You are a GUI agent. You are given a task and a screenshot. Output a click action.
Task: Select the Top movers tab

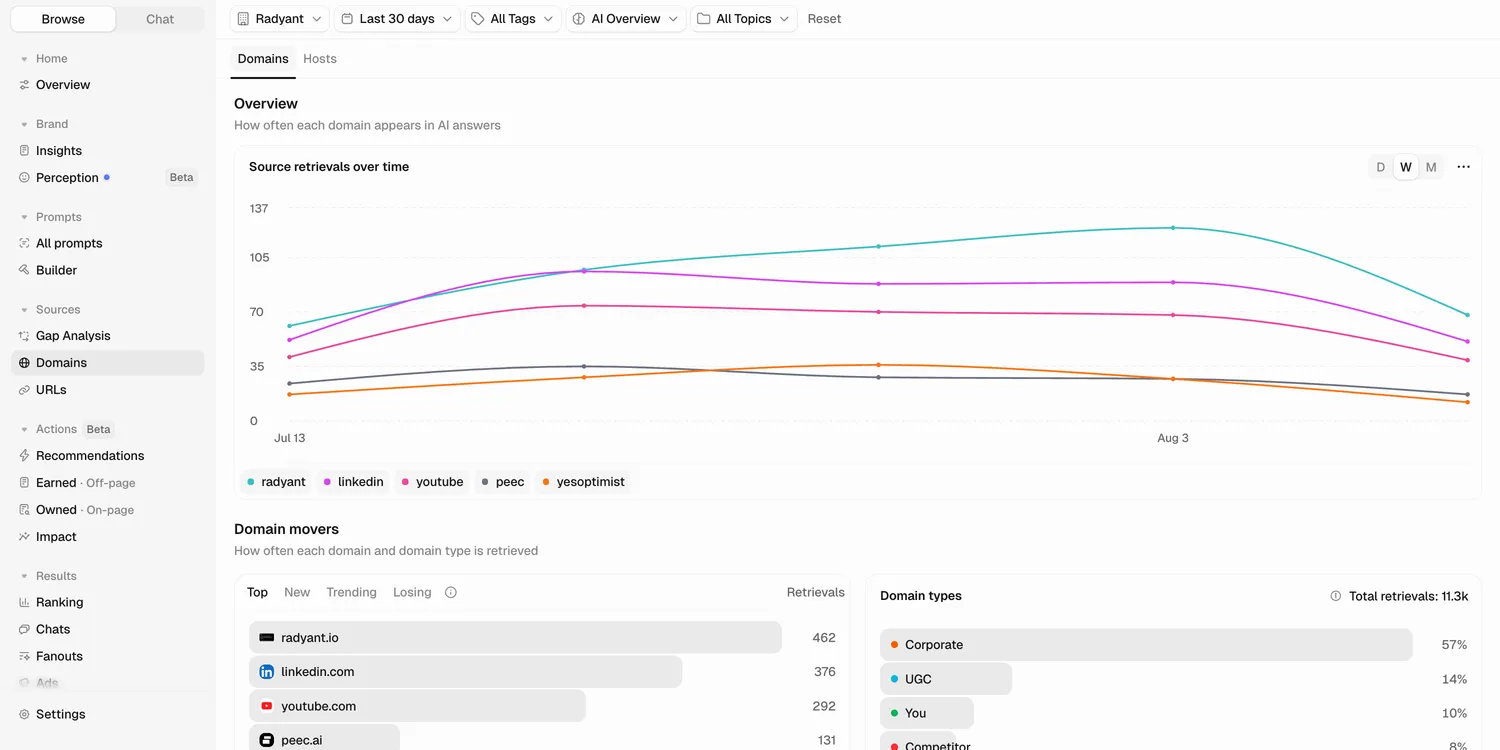pos(257,593)
